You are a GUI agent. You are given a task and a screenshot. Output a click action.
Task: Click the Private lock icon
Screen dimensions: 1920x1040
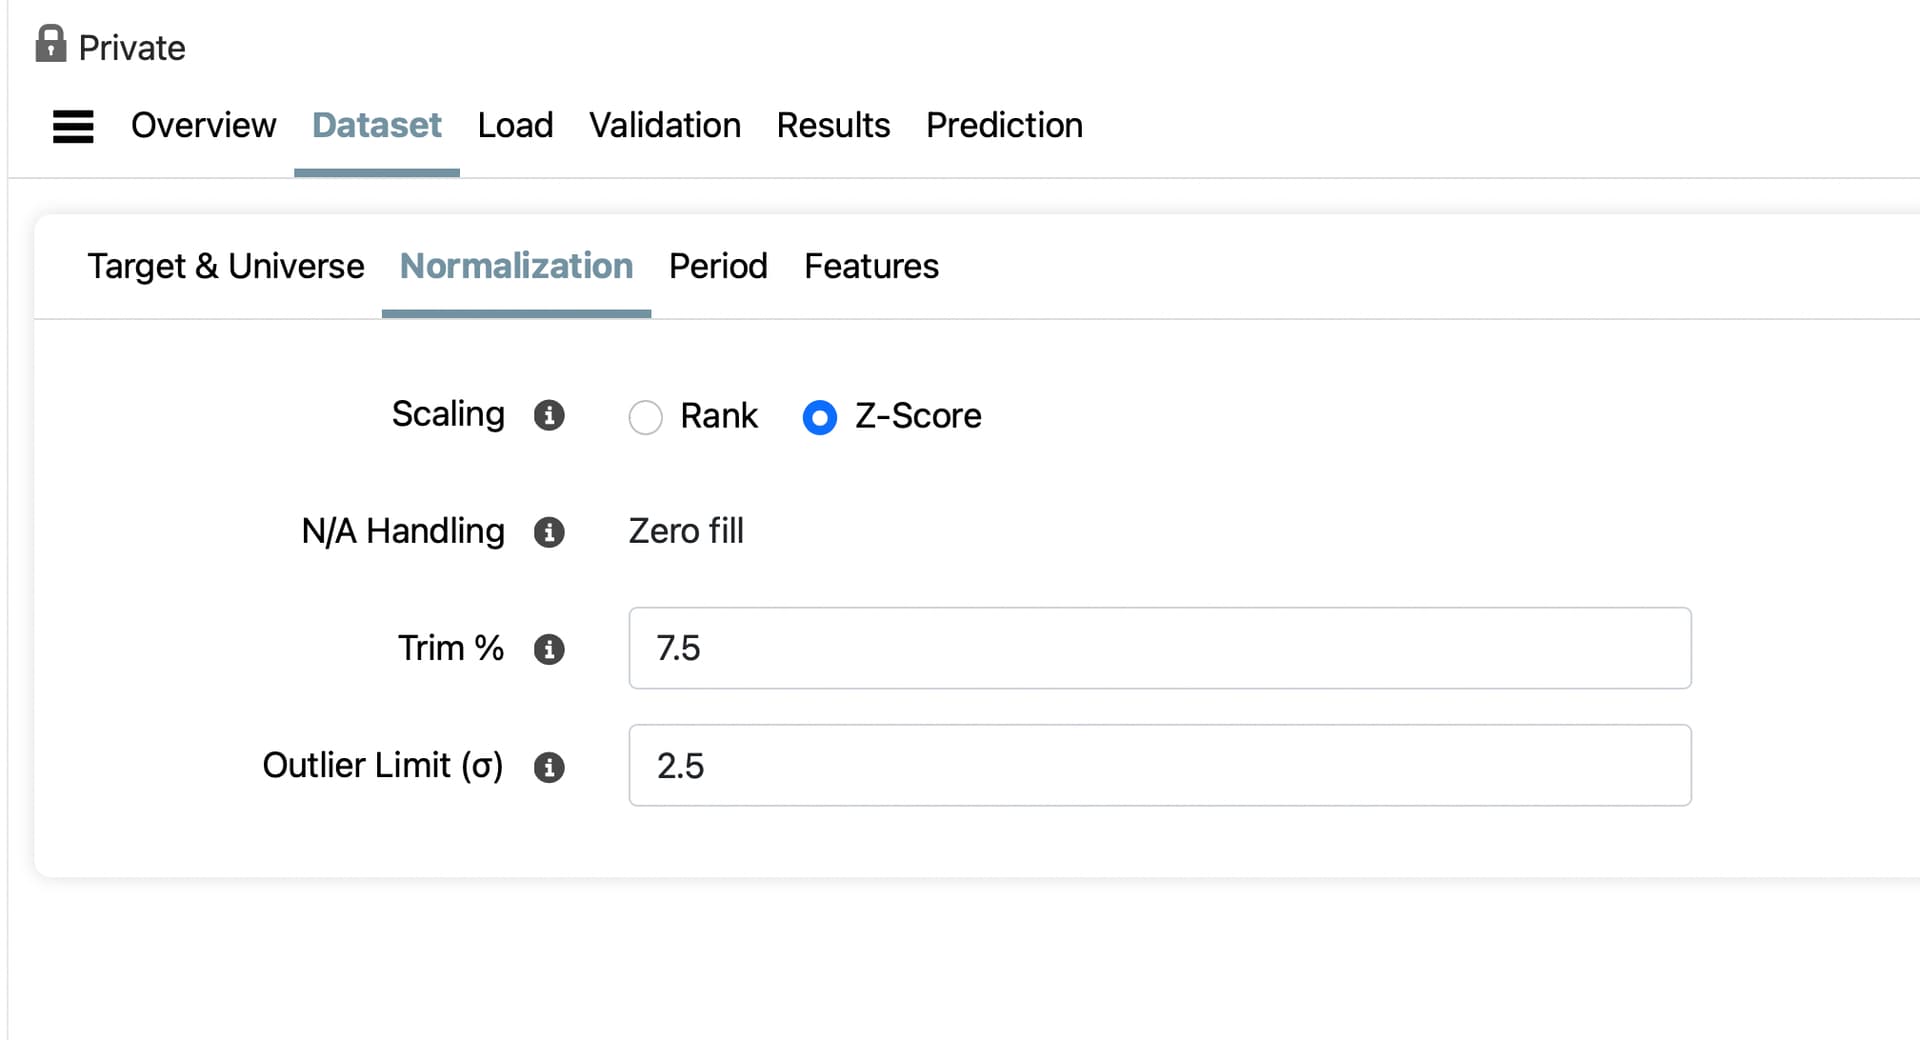coord(50,45)
